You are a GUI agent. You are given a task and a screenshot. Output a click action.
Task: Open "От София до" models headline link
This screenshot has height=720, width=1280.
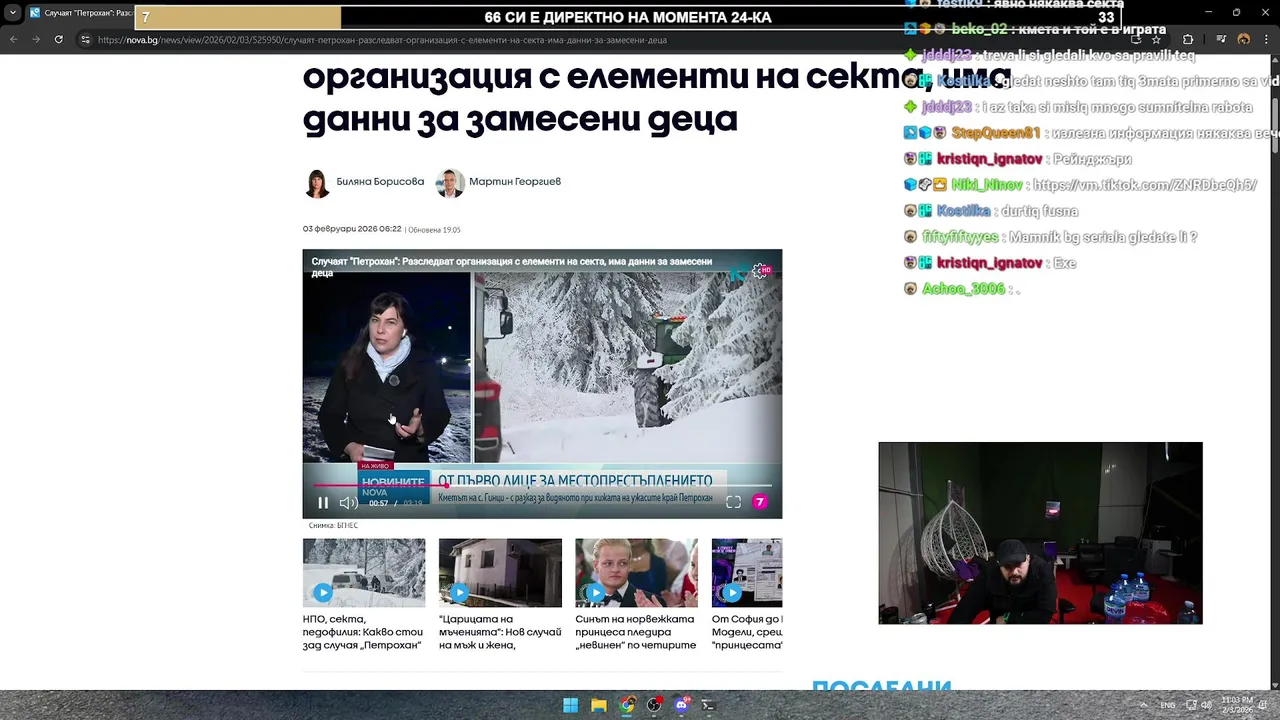747,632
